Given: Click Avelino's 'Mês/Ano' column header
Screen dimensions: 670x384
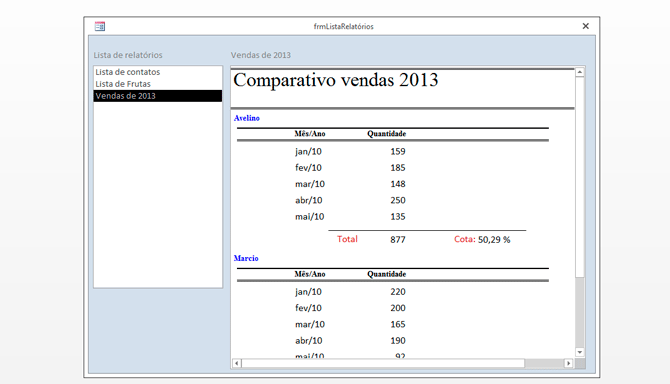Looking at the screenshot, I should pyautogui.click(x=310, y=134).
